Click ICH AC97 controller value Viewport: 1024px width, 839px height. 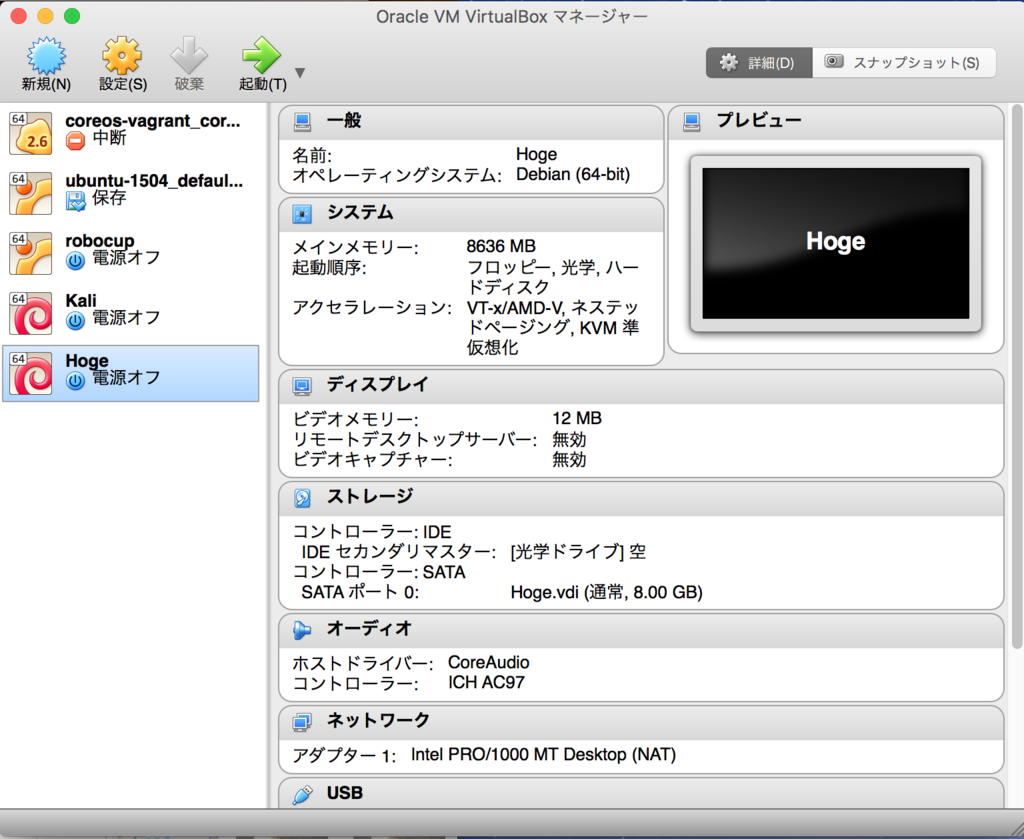click(486, 682)
